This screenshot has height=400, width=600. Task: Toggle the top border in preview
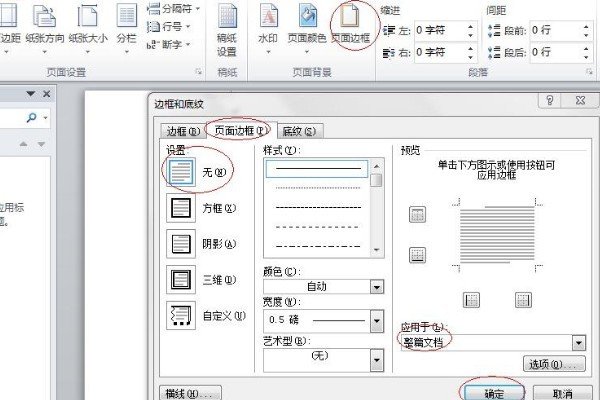(x=417, y=214)
